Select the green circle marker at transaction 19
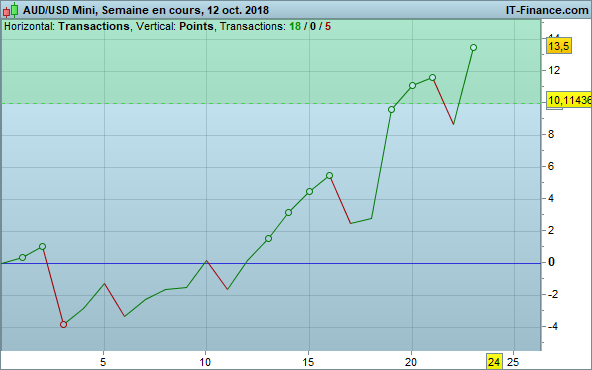Screen dimensions: 592x370 click(x=392, y=109)
